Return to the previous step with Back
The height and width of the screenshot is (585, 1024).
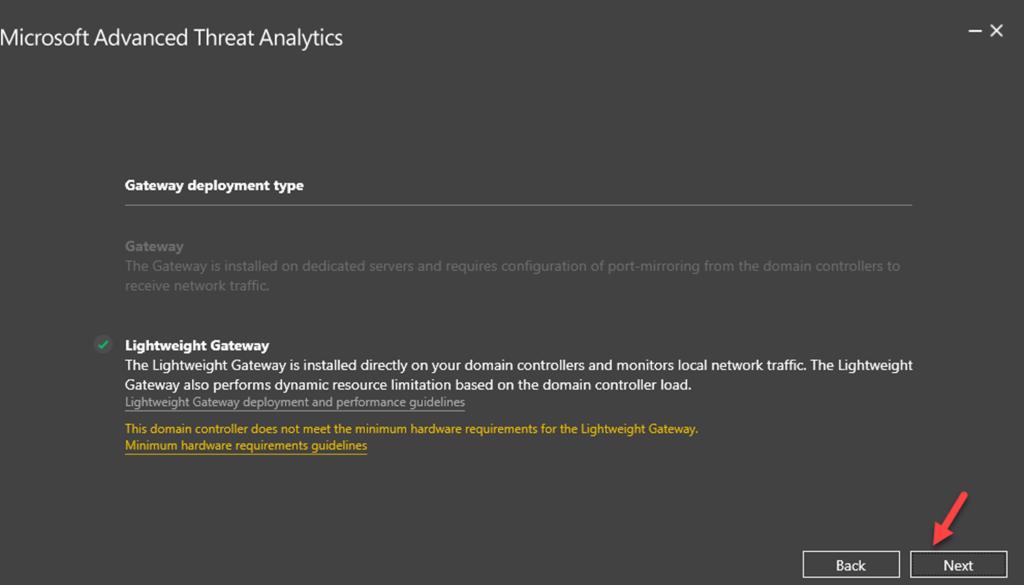click(851, 564)
